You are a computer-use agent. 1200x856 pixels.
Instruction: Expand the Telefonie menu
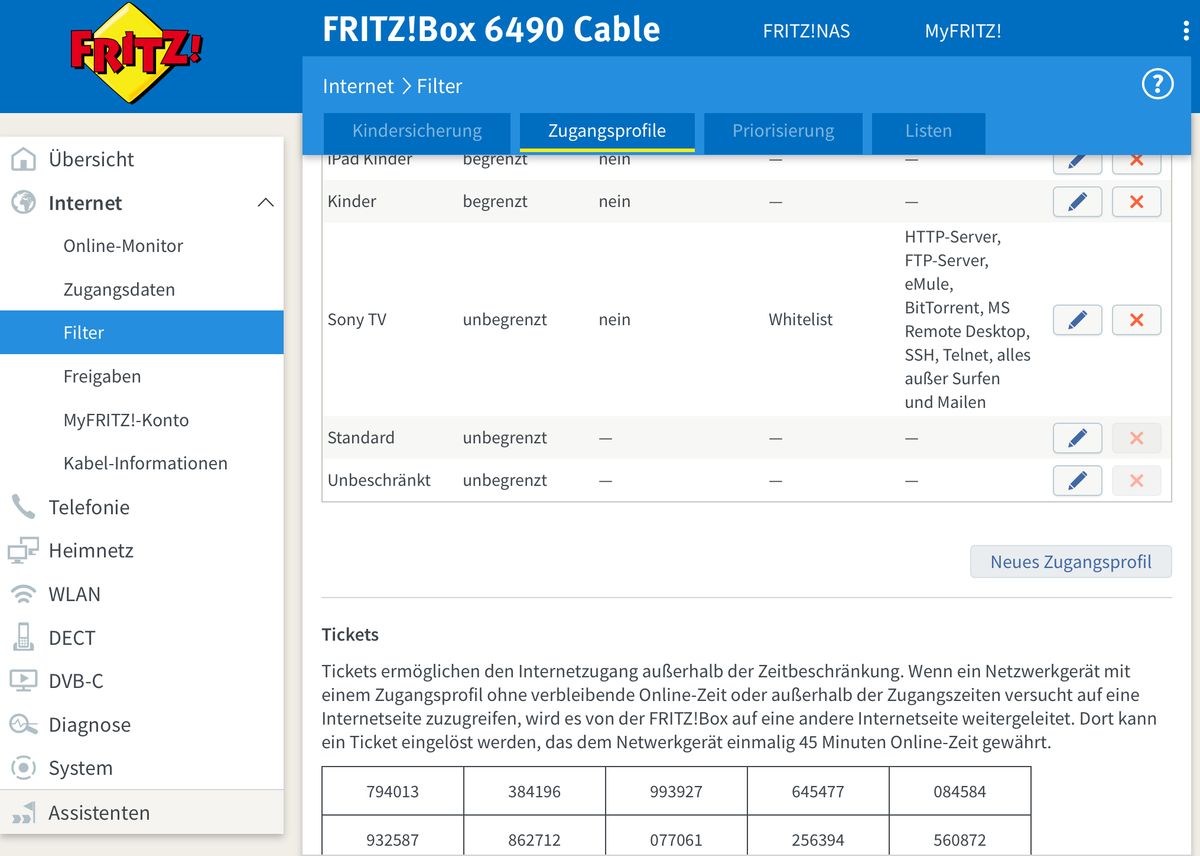(89, 507)
